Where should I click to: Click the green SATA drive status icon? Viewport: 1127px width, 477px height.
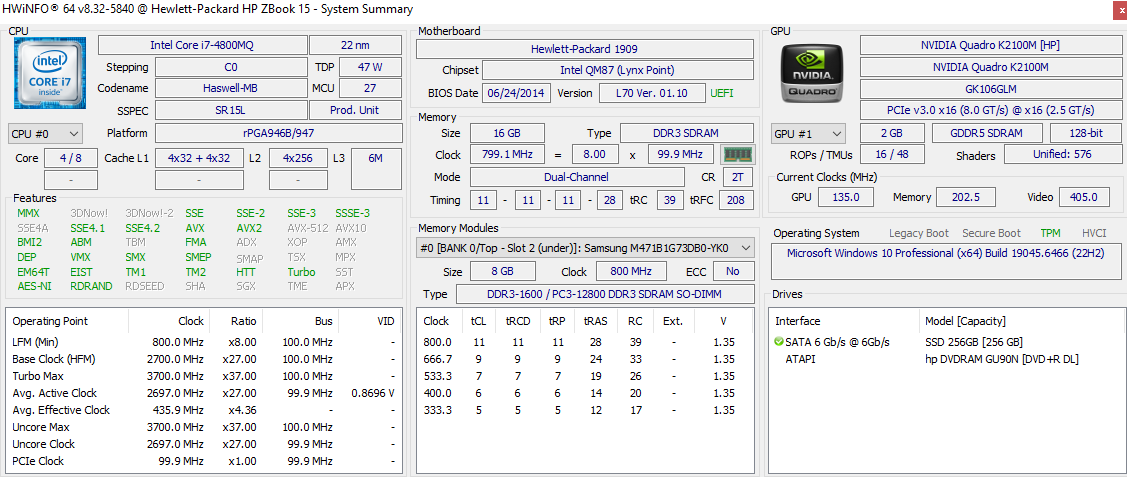tap(778, 342)
